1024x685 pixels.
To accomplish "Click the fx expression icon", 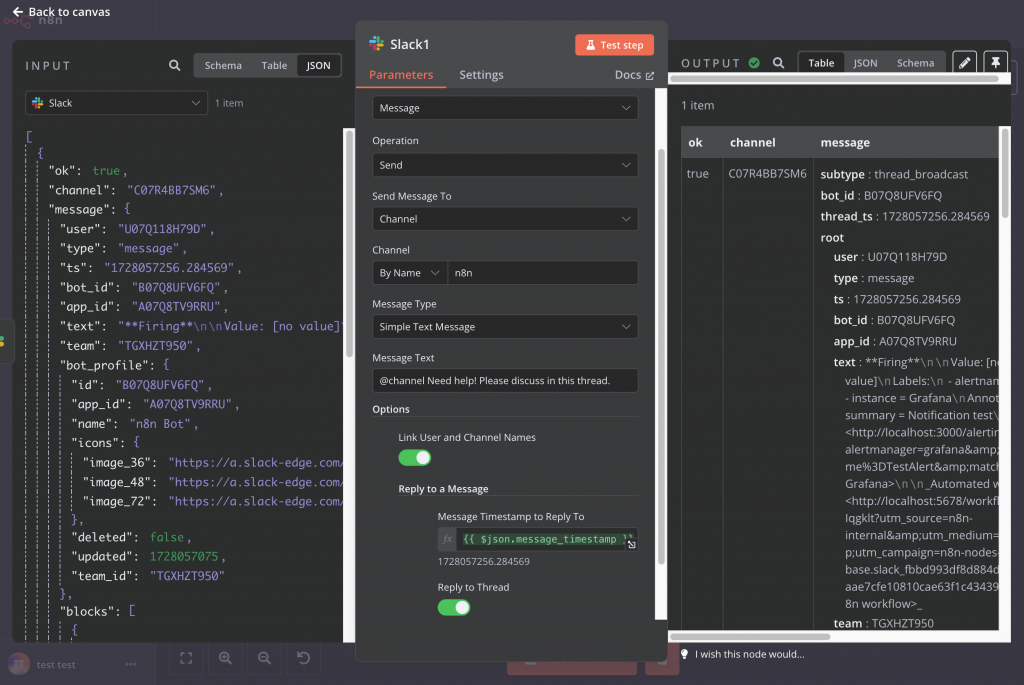I will point(447,539).
